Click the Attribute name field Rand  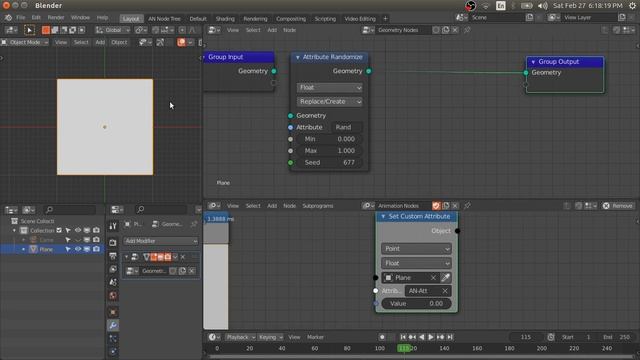point(346,127)
